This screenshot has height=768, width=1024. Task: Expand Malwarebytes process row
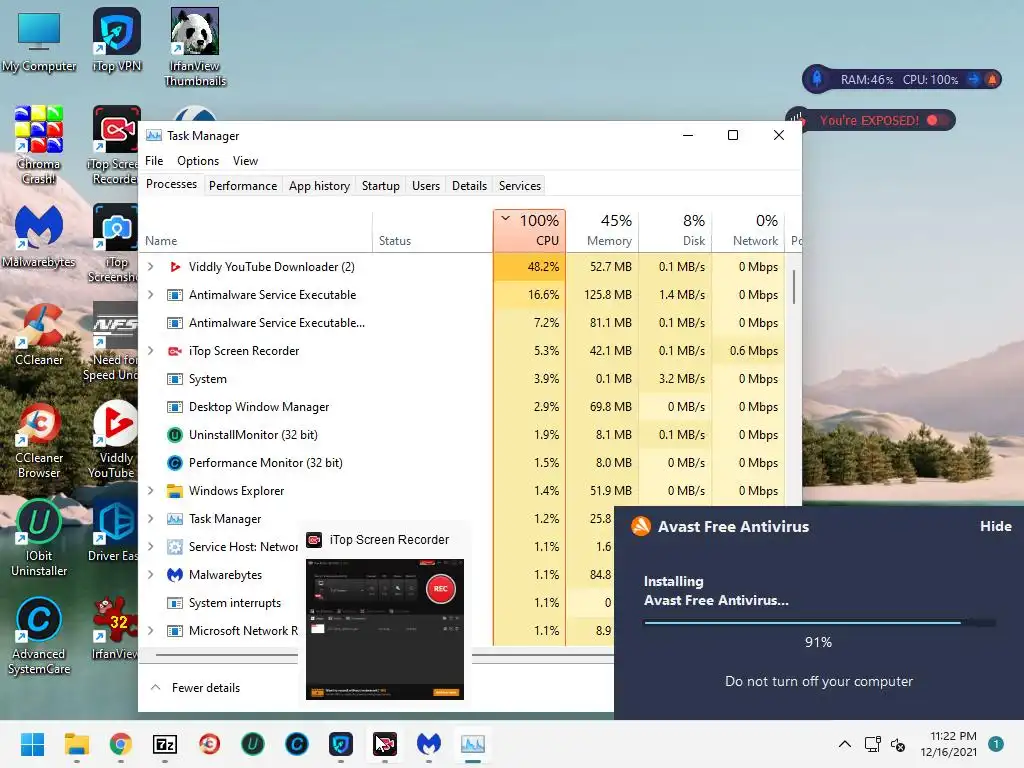[x=151, y=575]
